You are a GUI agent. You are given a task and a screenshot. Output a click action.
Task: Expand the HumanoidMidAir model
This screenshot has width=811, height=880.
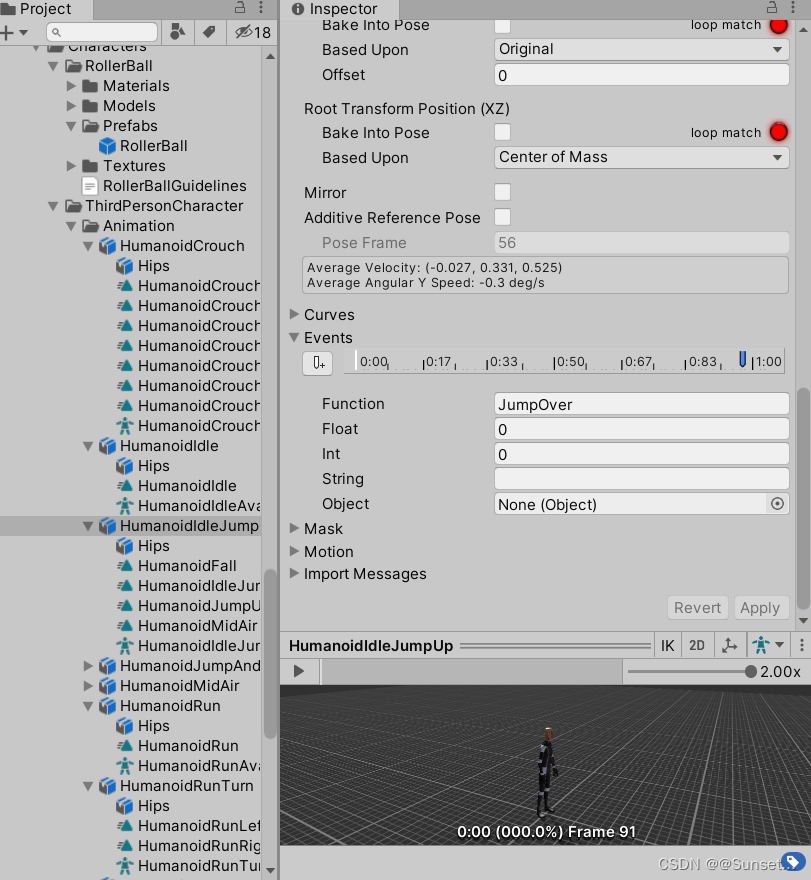tap(88, 686)
